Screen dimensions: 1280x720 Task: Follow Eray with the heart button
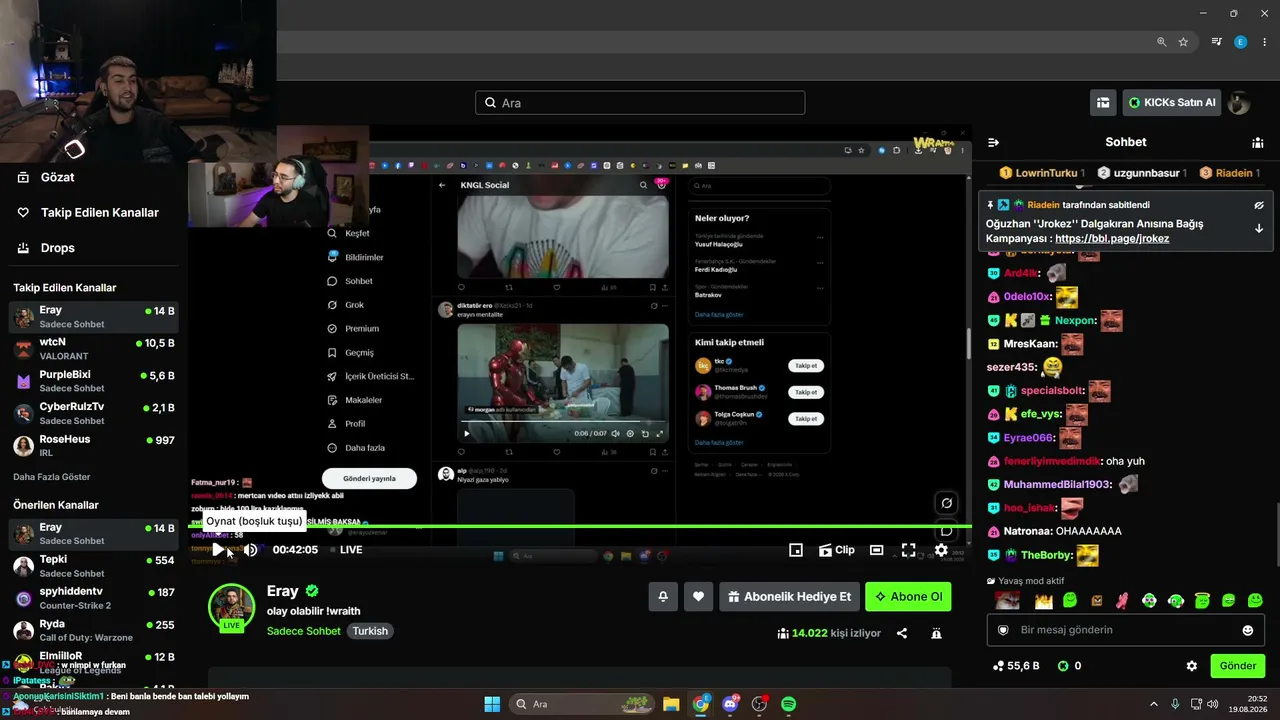coord(698,597)
